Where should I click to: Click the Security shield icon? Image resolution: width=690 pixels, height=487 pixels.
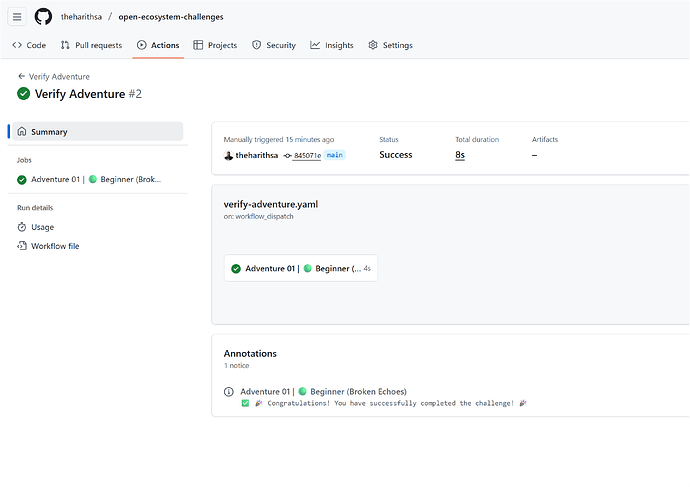257,45
